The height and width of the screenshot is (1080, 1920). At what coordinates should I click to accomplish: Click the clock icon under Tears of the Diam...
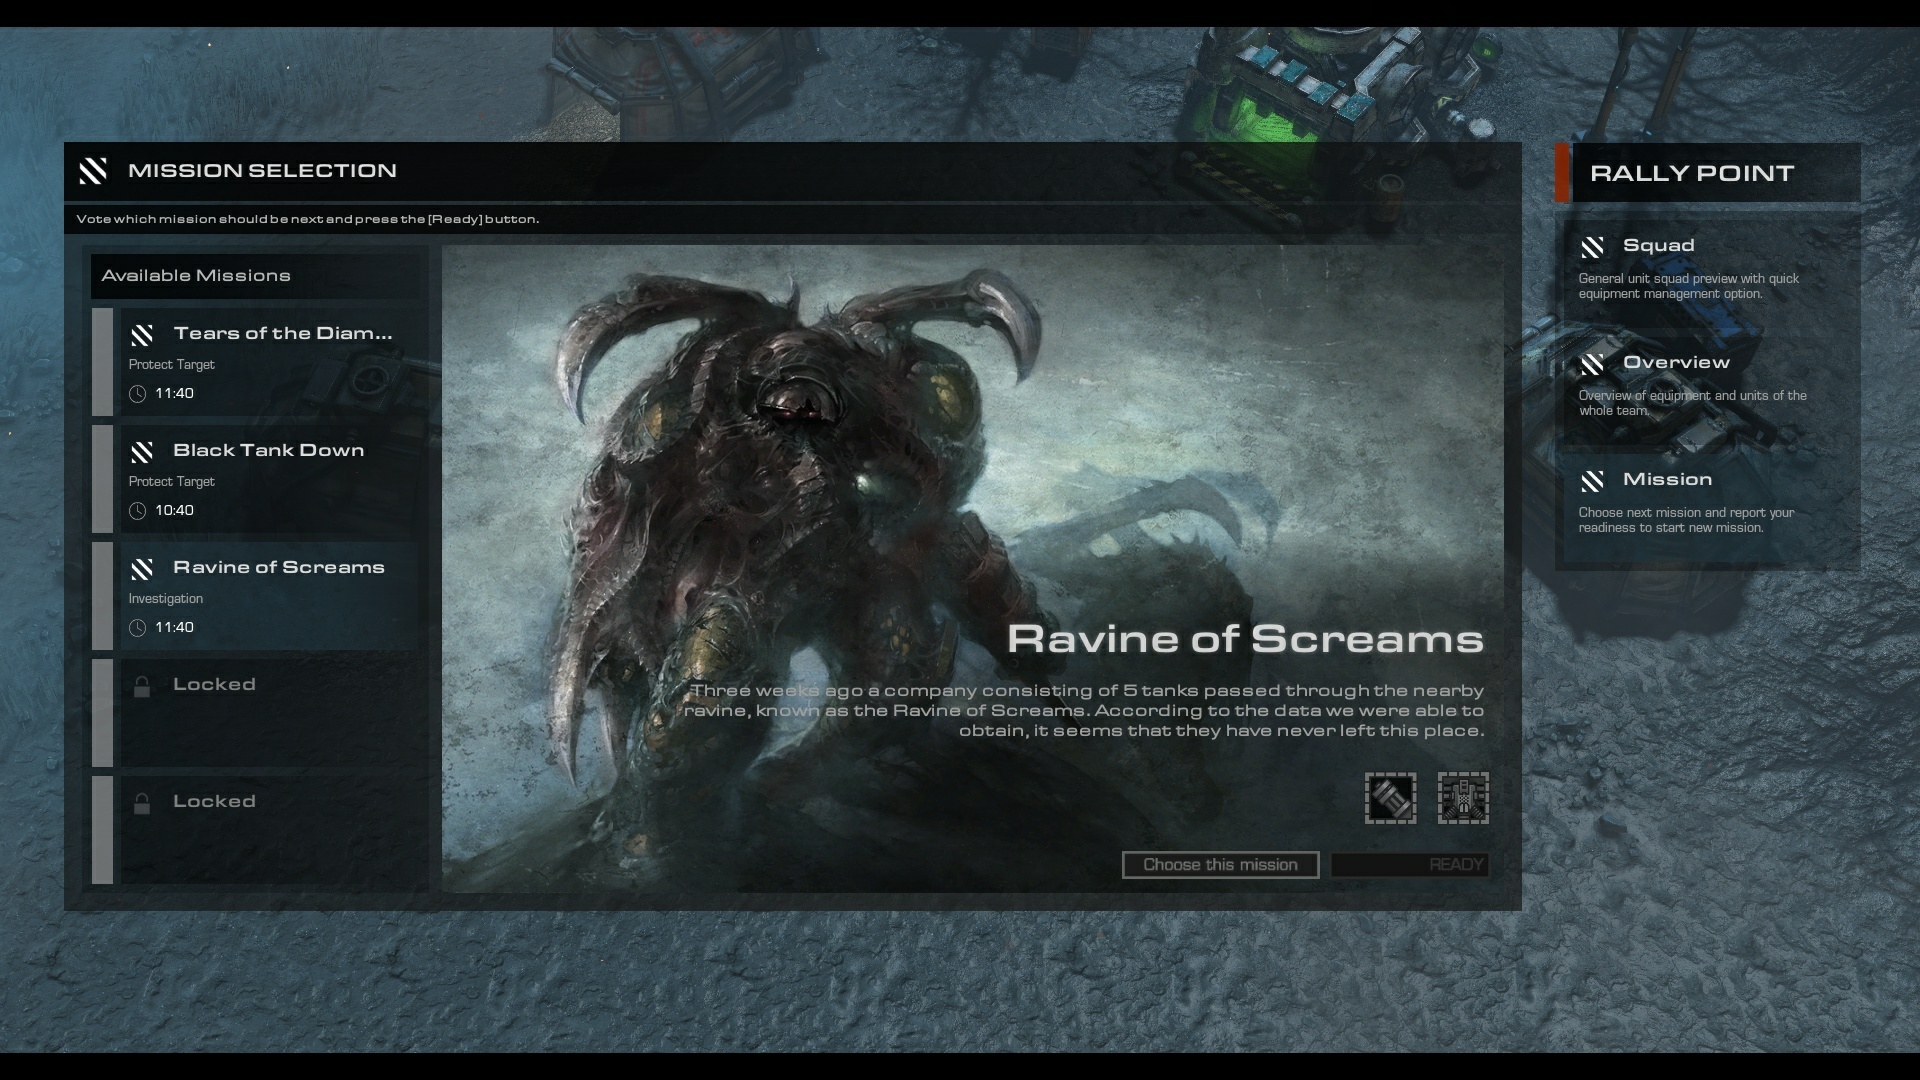pyautogui.click(x=138, y=394)
